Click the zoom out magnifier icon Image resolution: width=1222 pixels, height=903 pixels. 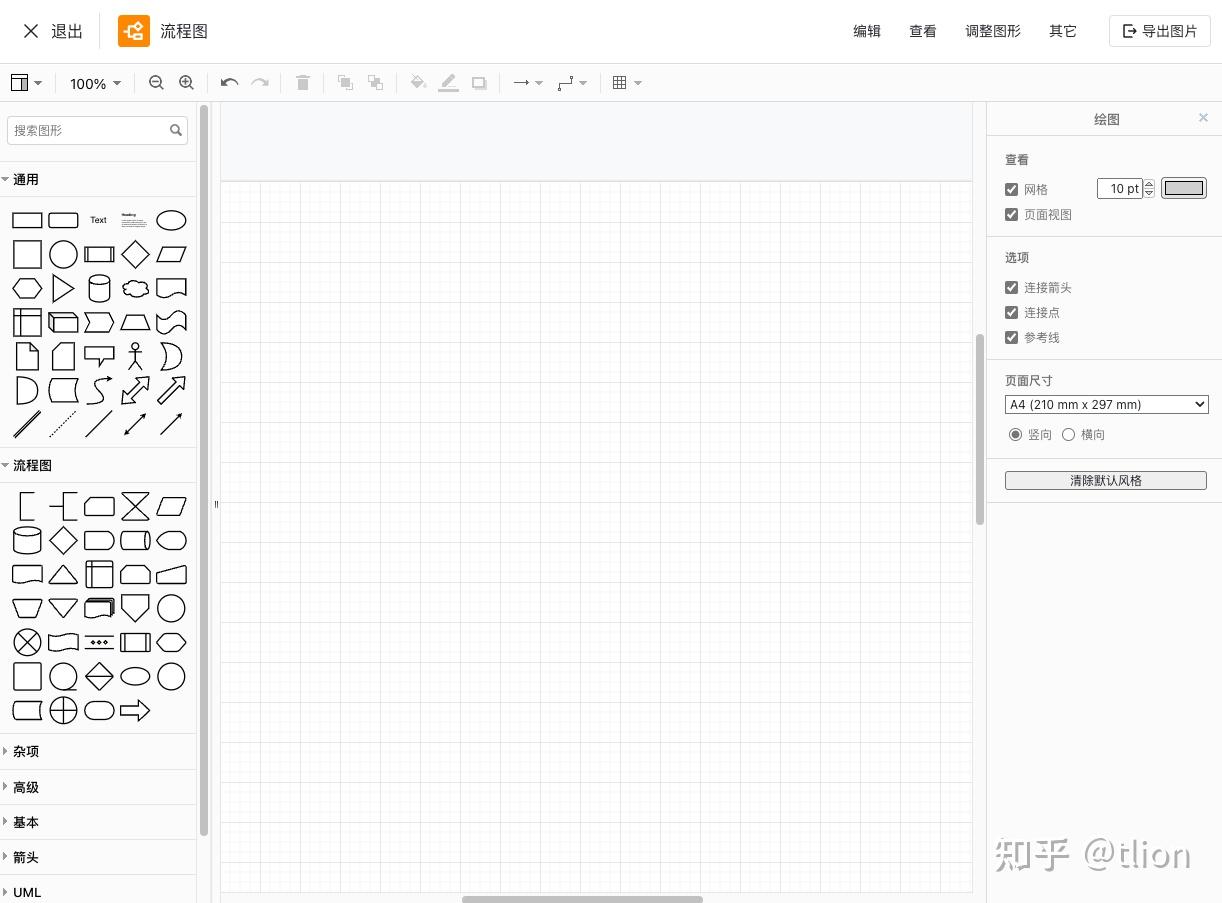156,83
